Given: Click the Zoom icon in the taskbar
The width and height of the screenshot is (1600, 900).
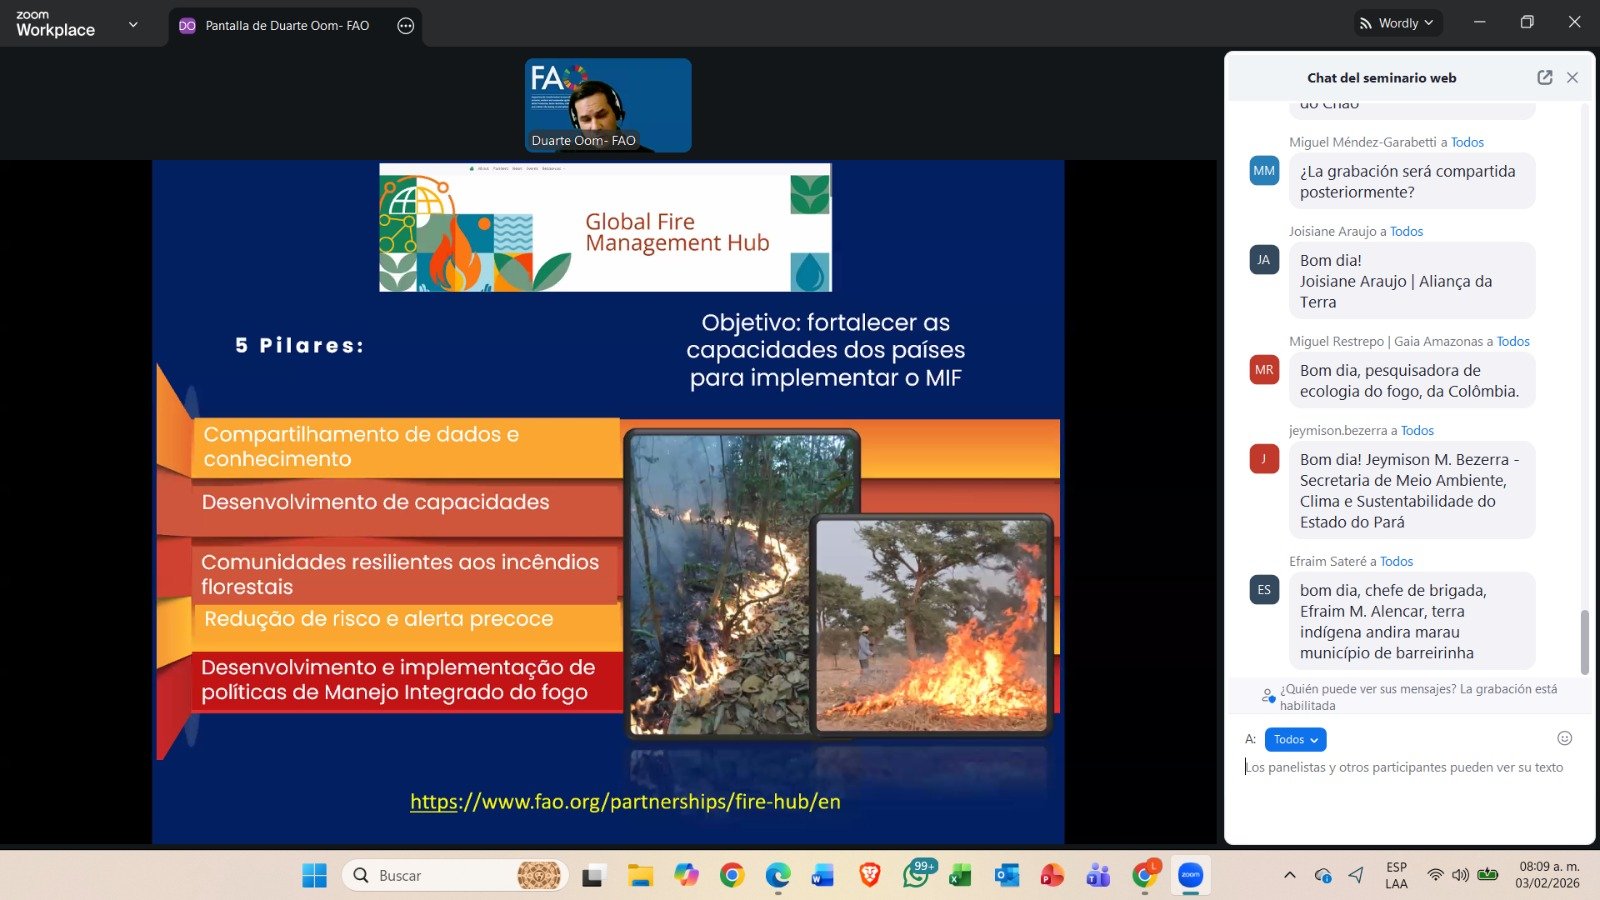Looking at the screenshot, I should [1190, 876].
